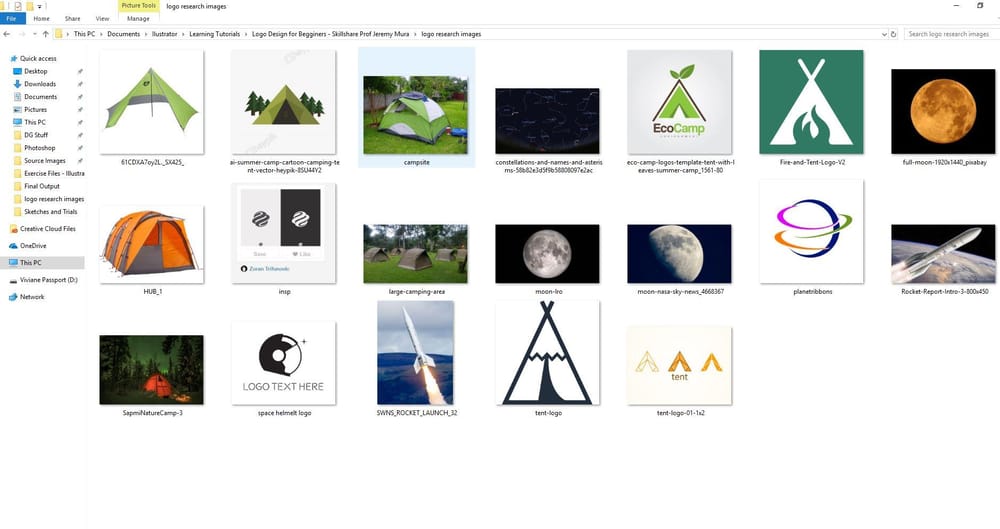Select Desktop in the navigation pane
This screenshot has height=529, width=1000.
tap(36, 71)
